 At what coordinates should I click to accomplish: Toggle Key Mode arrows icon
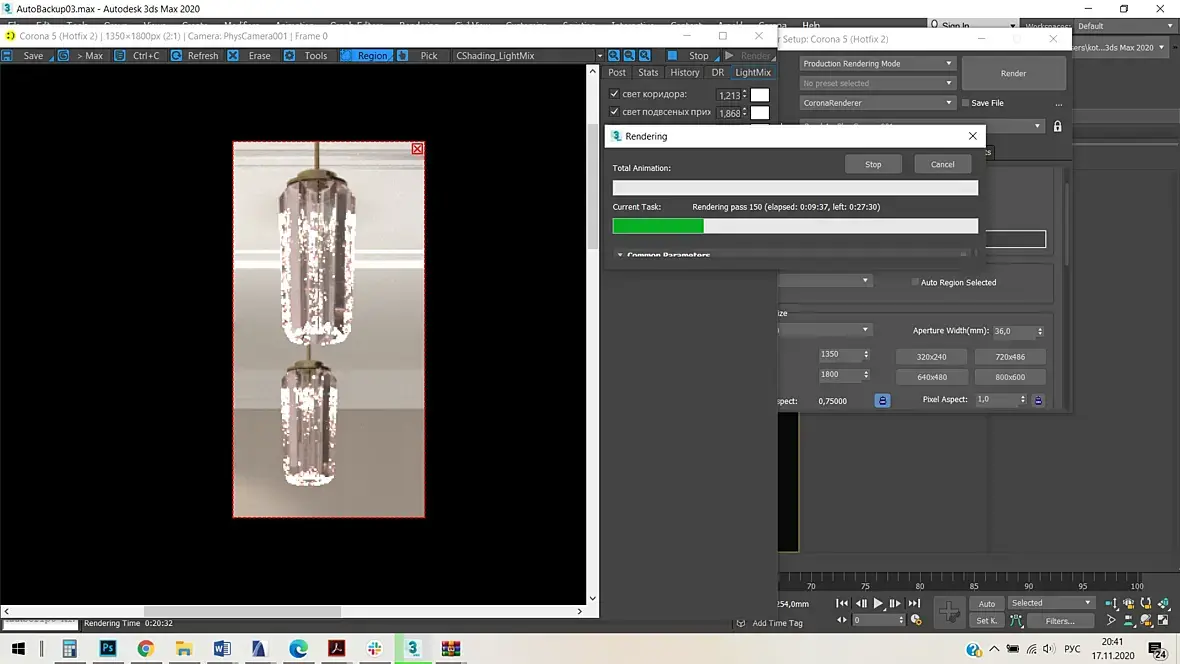[842, 620]
